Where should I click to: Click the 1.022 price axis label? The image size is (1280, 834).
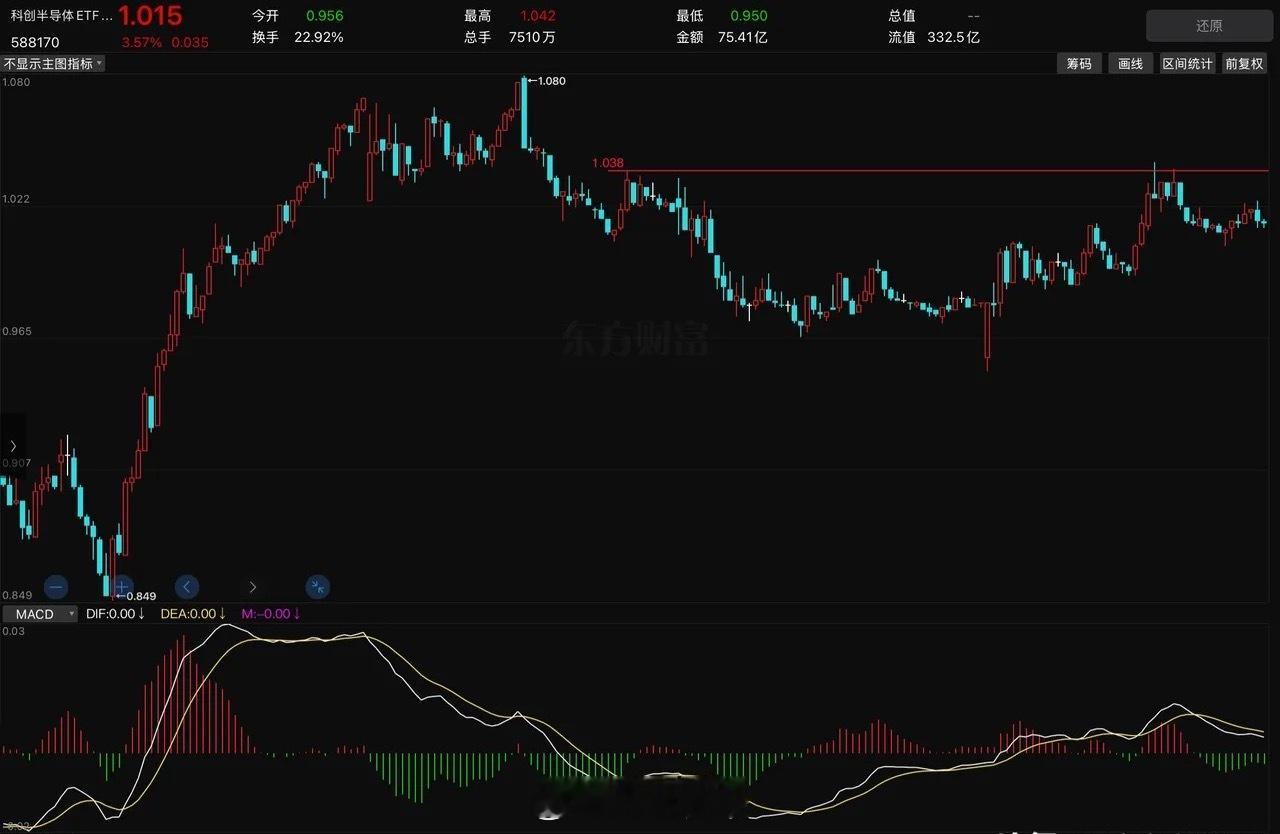pos(16,199)
